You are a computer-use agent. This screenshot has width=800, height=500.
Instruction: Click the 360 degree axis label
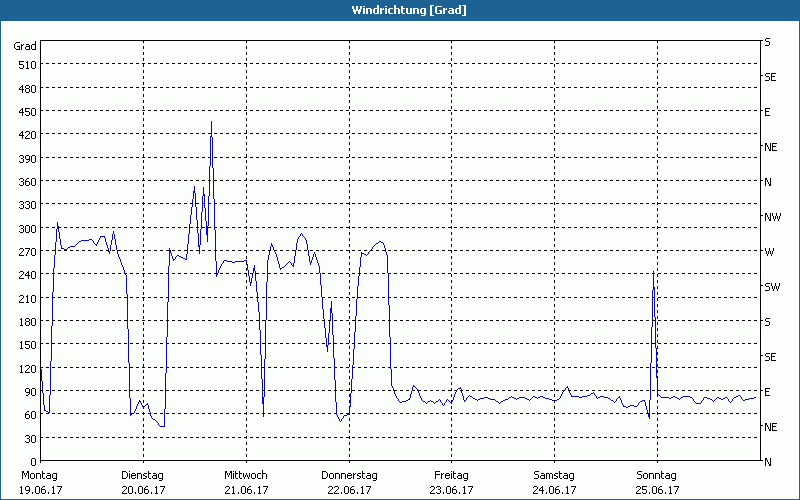tap(25, 182)
